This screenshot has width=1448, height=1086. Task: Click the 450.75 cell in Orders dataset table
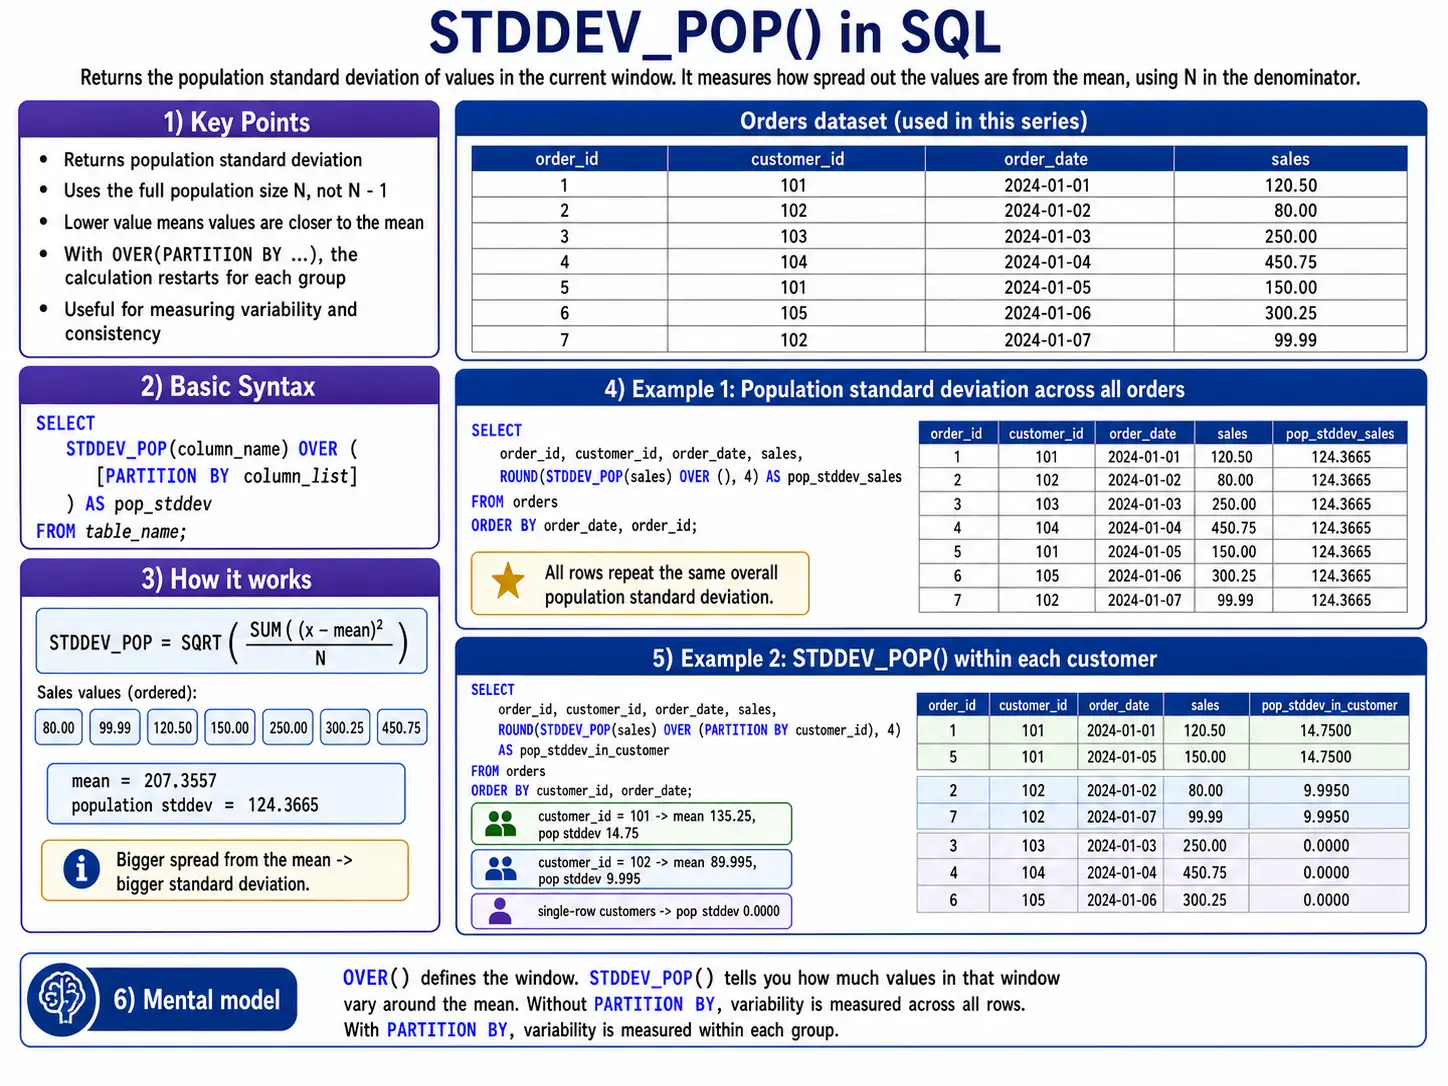tap(1290, 262)
